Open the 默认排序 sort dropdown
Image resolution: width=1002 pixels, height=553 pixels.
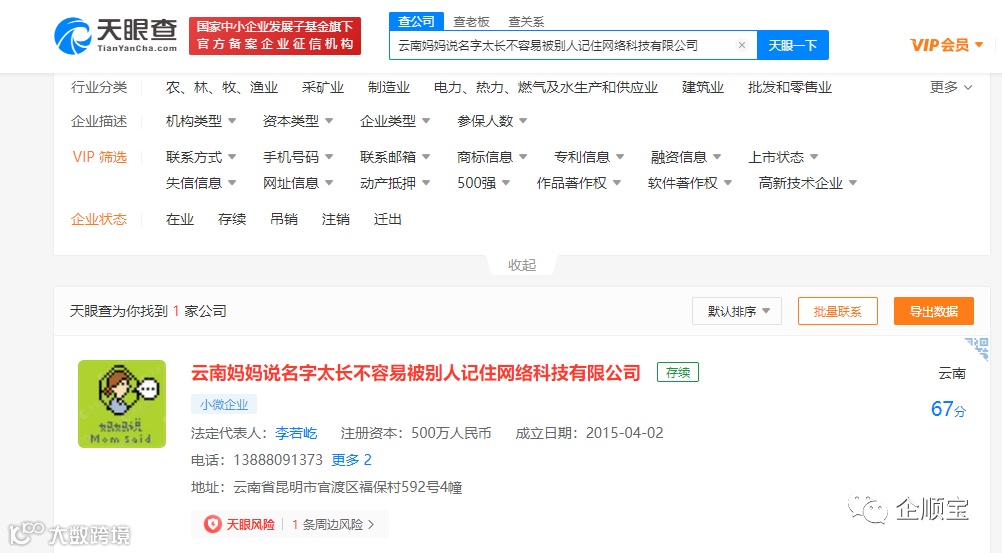(737, 311)
